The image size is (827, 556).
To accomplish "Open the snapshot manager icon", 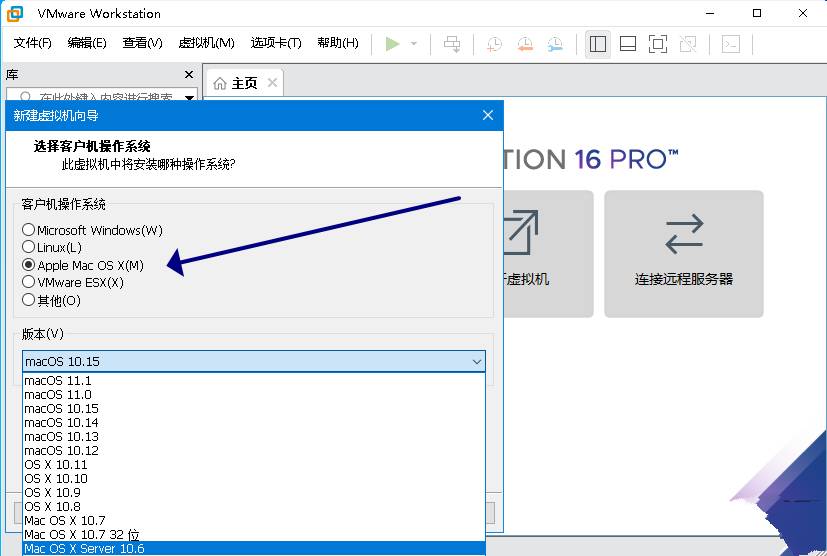I will click(555, 44).
